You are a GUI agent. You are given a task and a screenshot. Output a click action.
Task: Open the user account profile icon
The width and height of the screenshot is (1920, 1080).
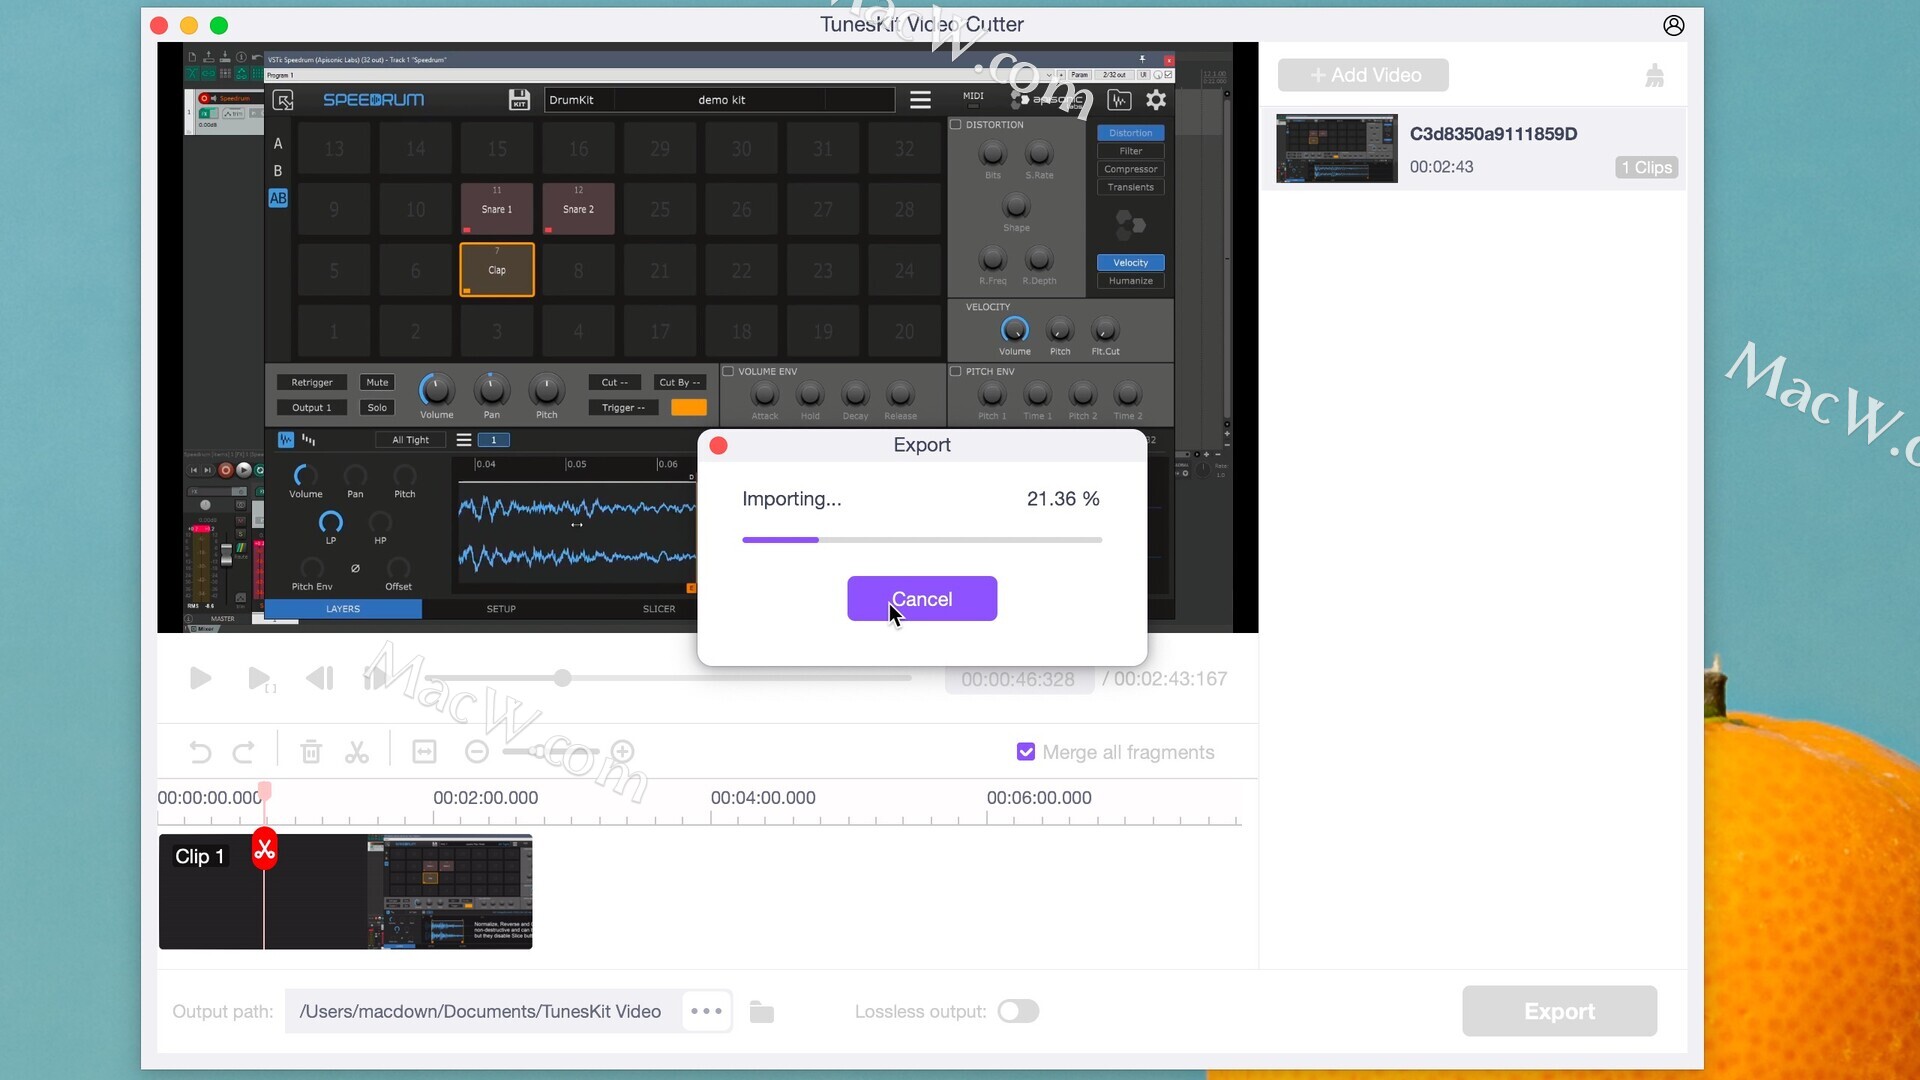point(1673,25)
